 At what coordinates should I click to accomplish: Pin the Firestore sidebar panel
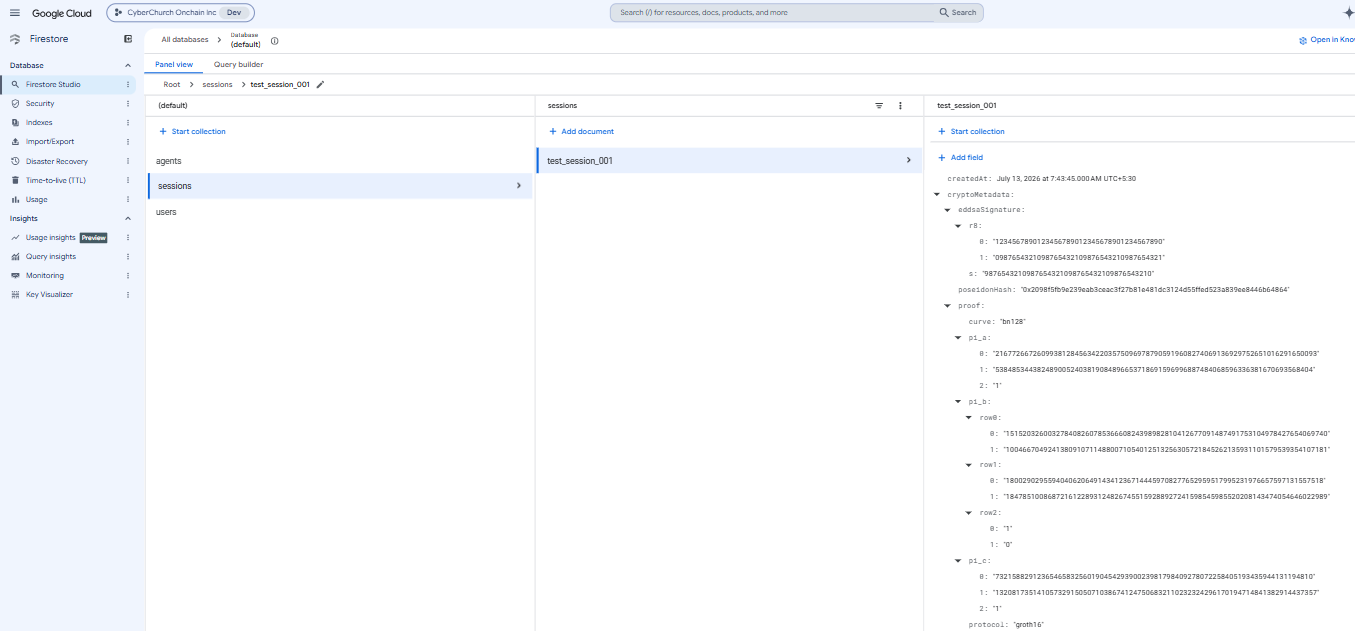(x=128, y=39)
